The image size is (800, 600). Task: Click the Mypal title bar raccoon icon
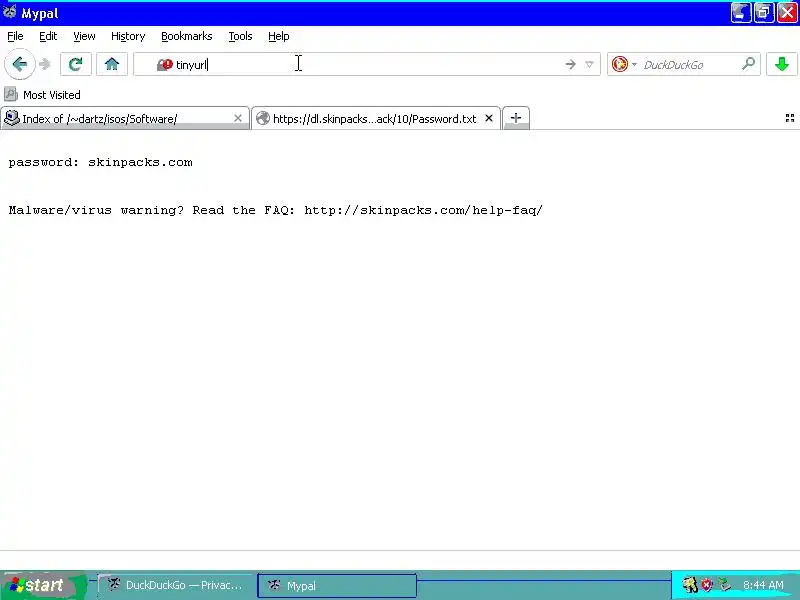(10, 12)
